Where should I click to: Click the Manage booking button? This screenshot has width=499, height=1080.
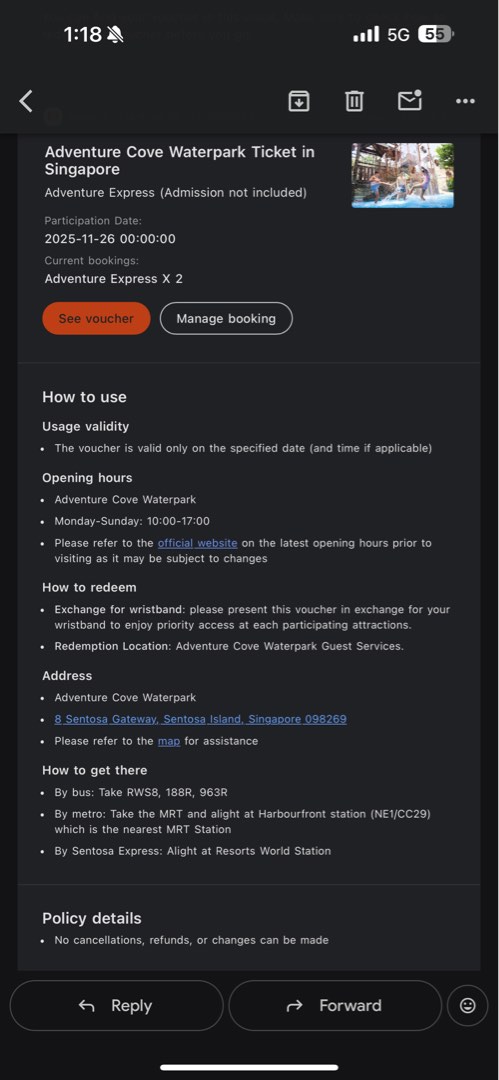(x=226, y=318)
